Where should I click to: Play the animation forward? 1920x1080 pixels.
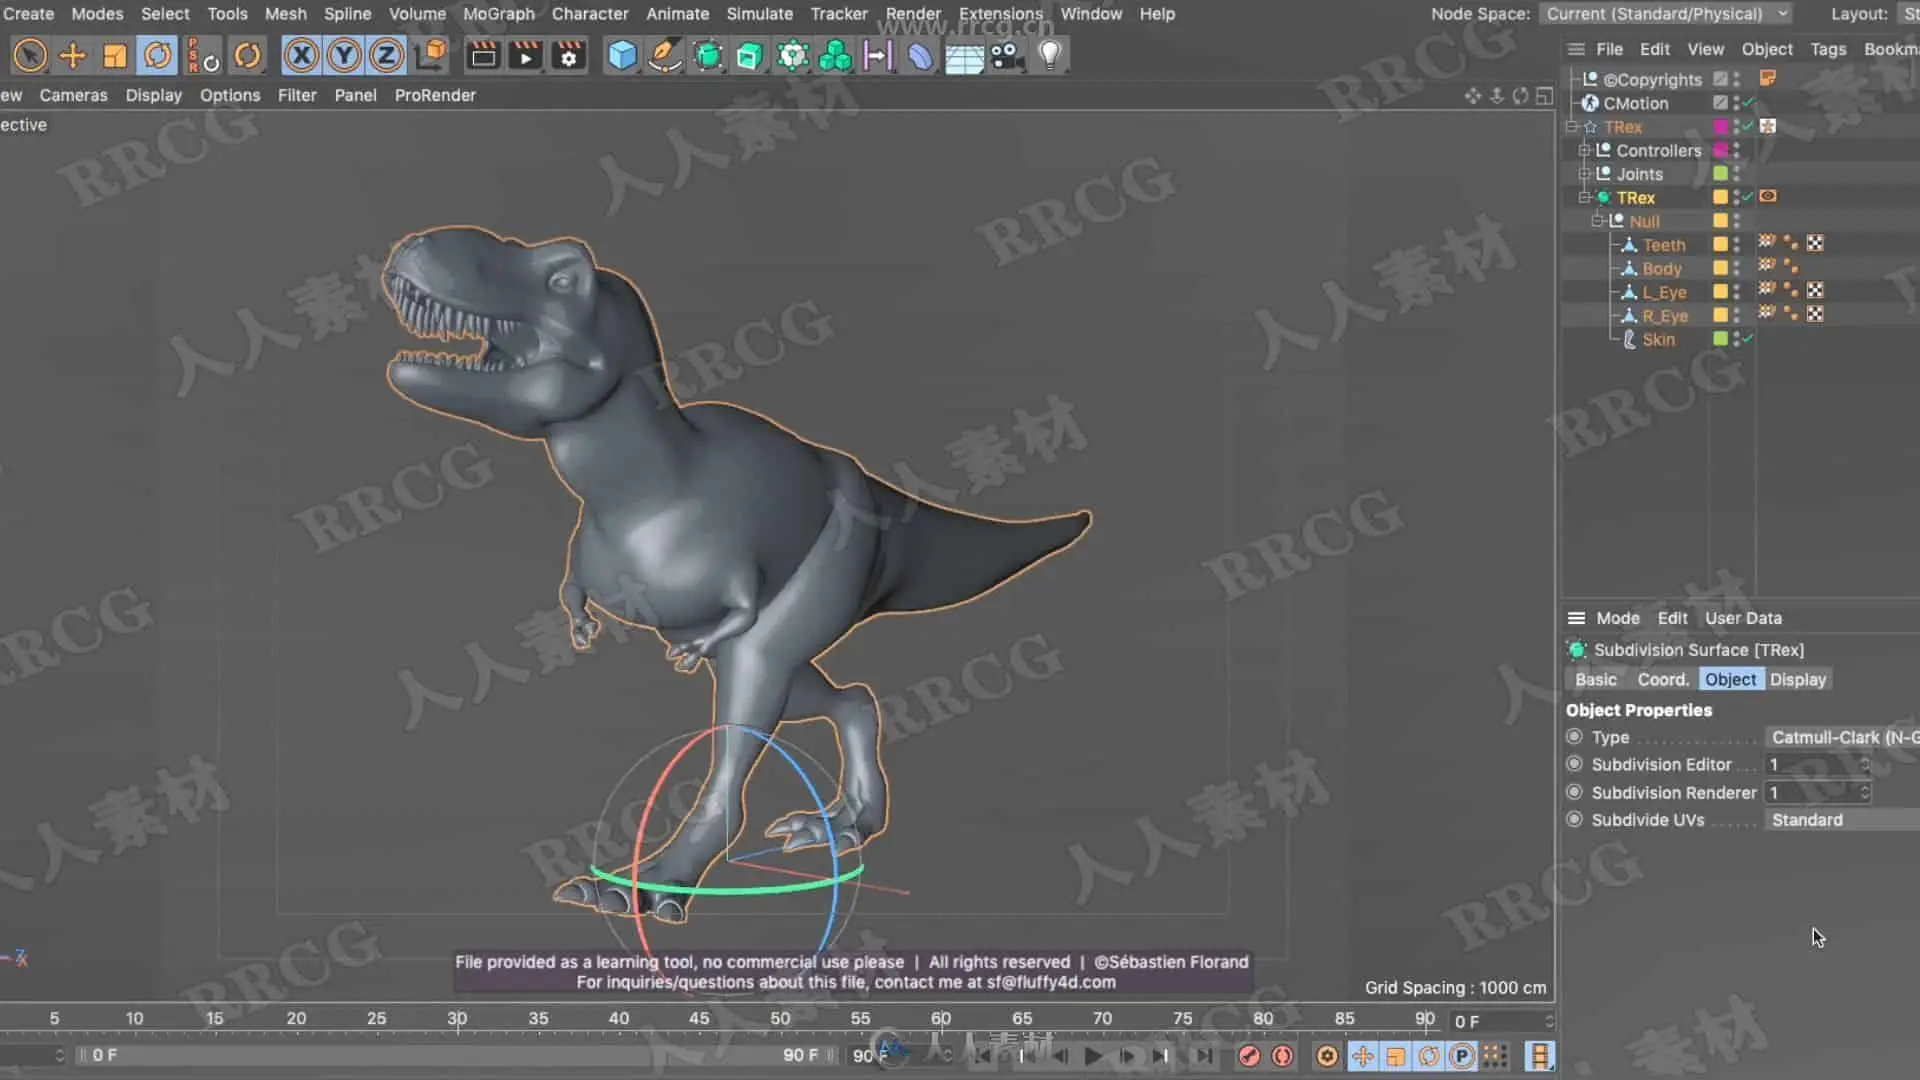click(1093, 1056)
